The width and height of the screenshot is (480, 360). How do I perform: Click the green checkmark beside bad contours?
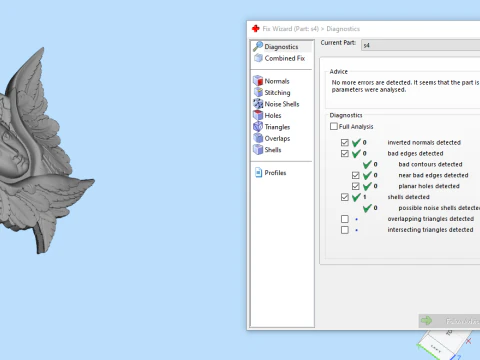pos(367,164)
